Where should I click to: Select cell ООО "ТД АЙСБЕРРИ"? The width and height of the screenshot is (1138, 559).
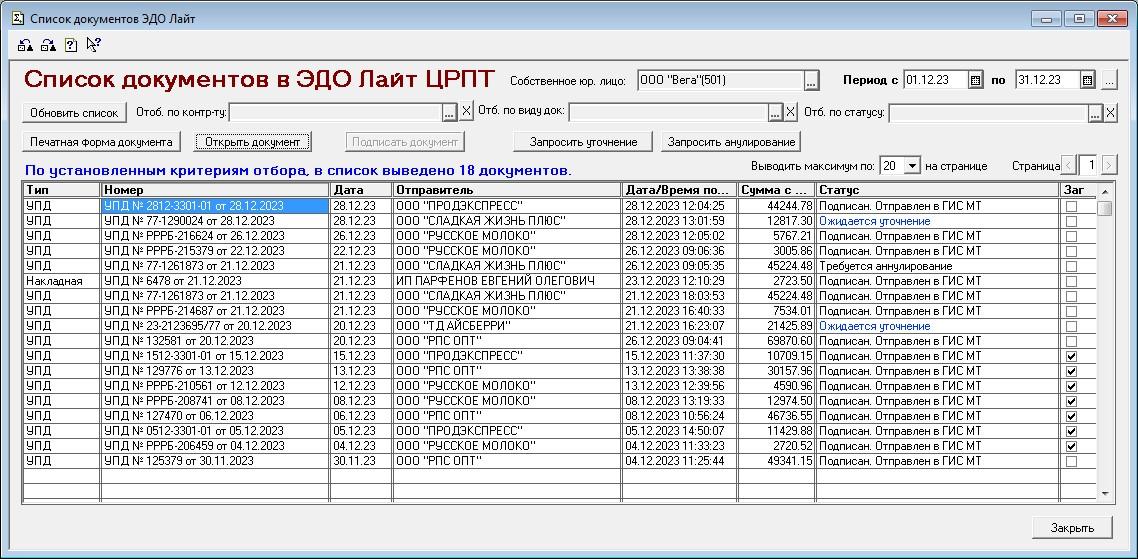(x=507, y=326)
